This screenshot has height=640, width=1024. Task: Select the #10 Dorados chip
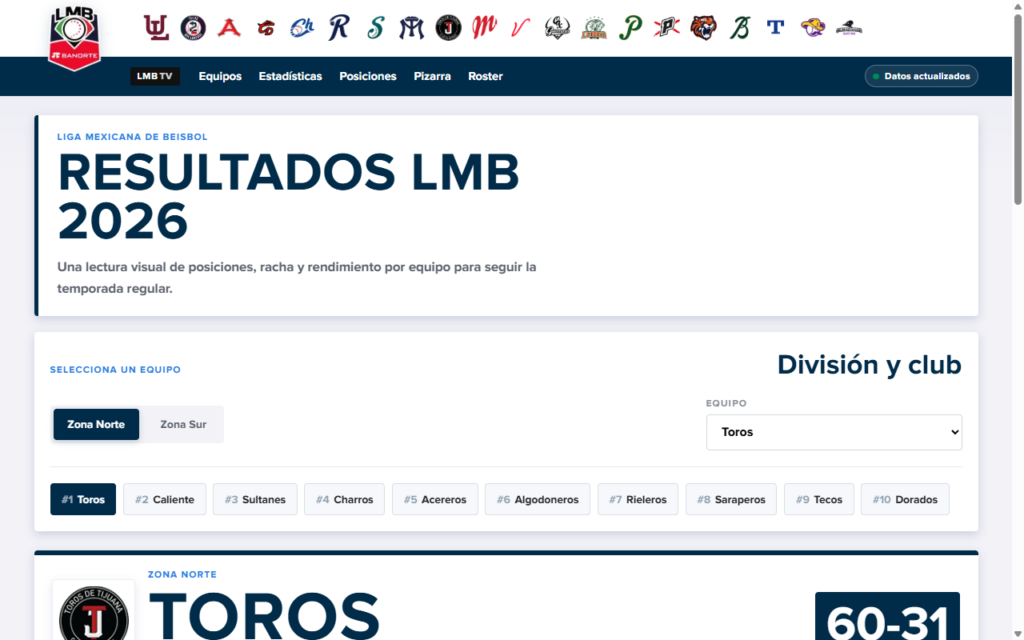click(905, 500)
